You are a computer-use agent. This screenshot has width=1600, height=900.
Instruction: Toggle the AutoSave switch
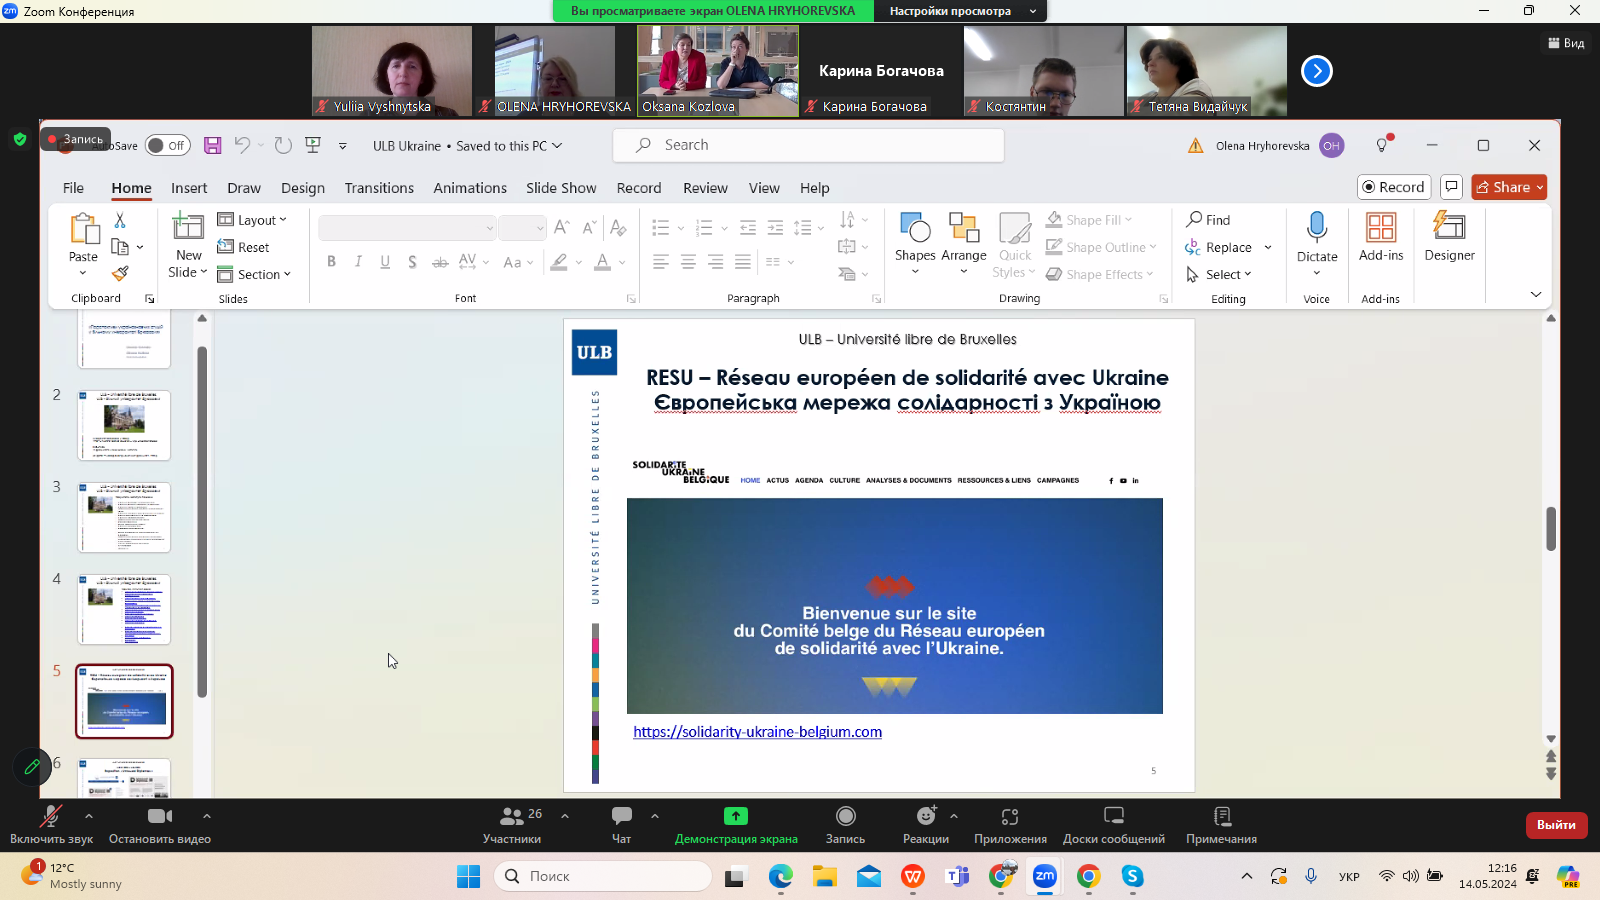[168, 146]
